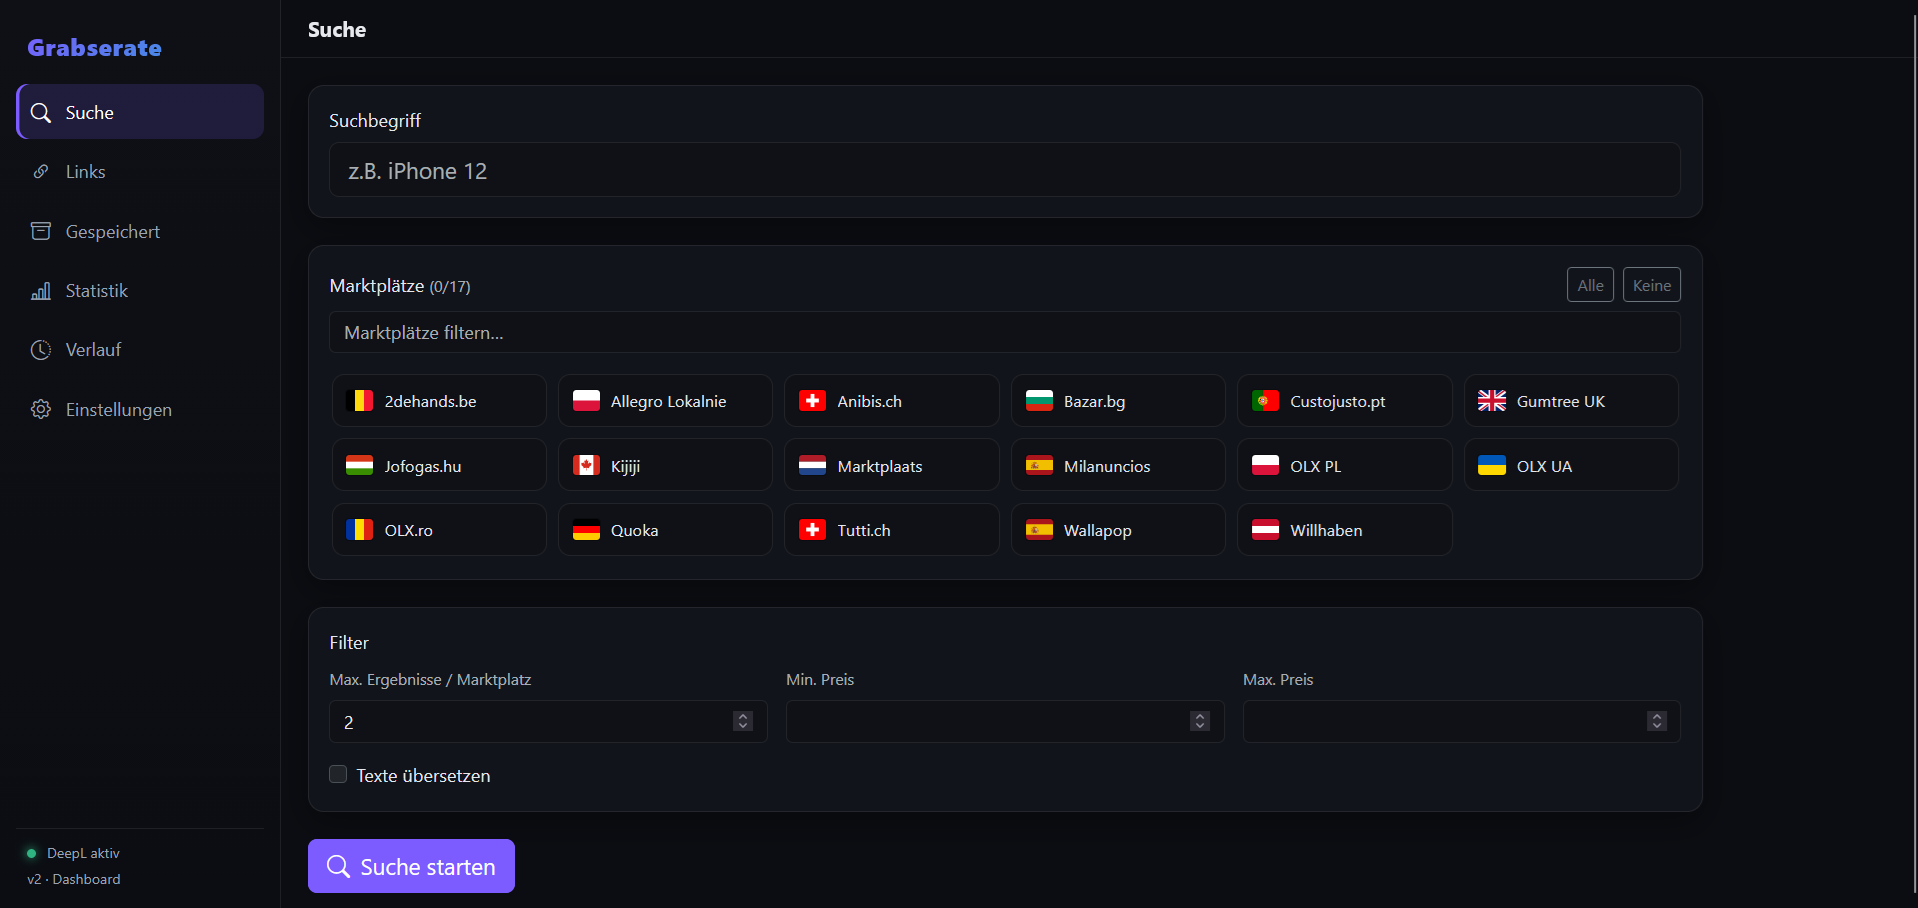The width and height of the screenshot is (1918, 908).
Task: Select the OLX UA marketplace
Action: pos(1571,465)
